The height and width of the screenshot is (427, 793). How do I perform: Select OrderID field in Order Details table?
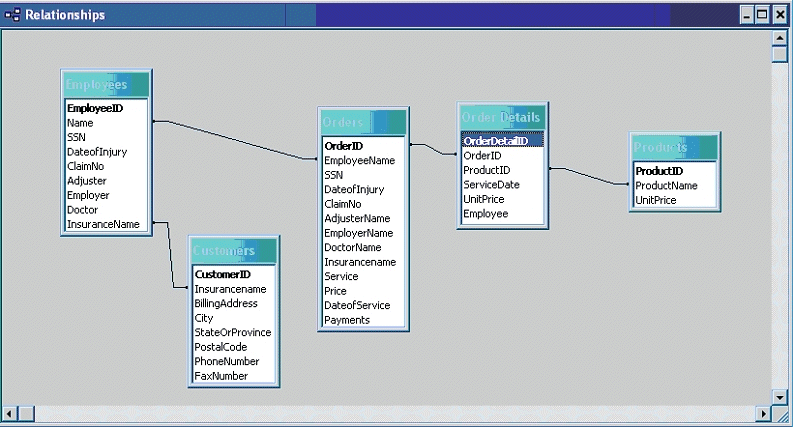(503, 156)
